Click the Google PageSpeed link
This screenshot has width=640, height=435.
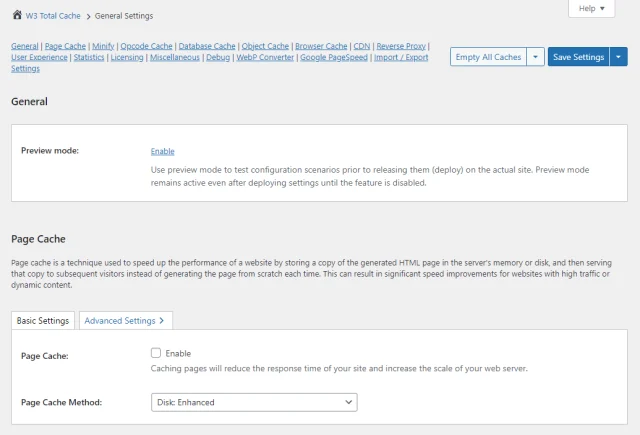pos(334,58)
